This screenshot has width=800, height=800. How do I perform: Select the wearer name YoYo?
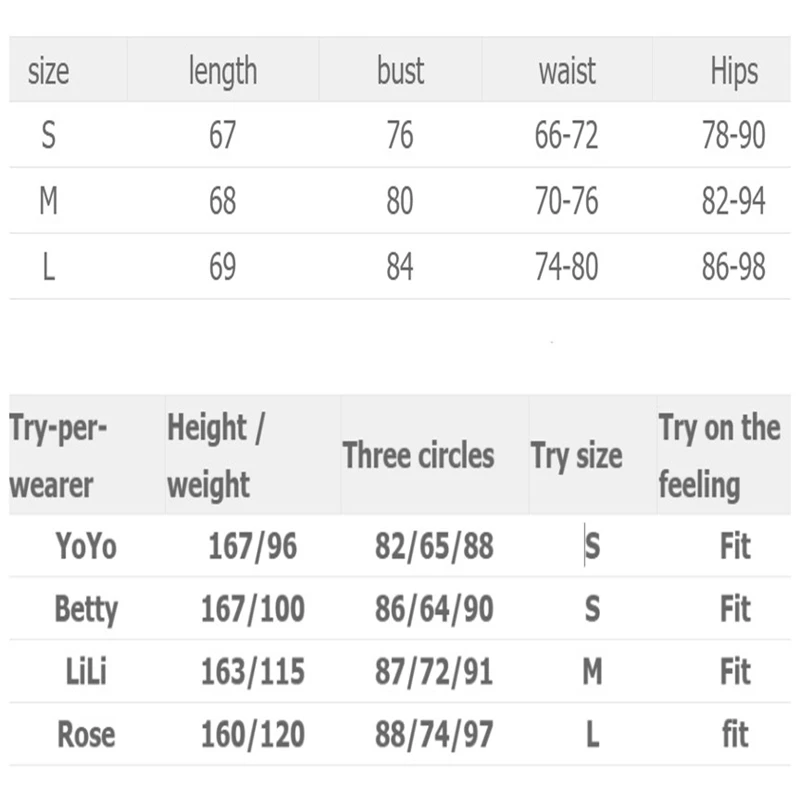coord(86,546)
